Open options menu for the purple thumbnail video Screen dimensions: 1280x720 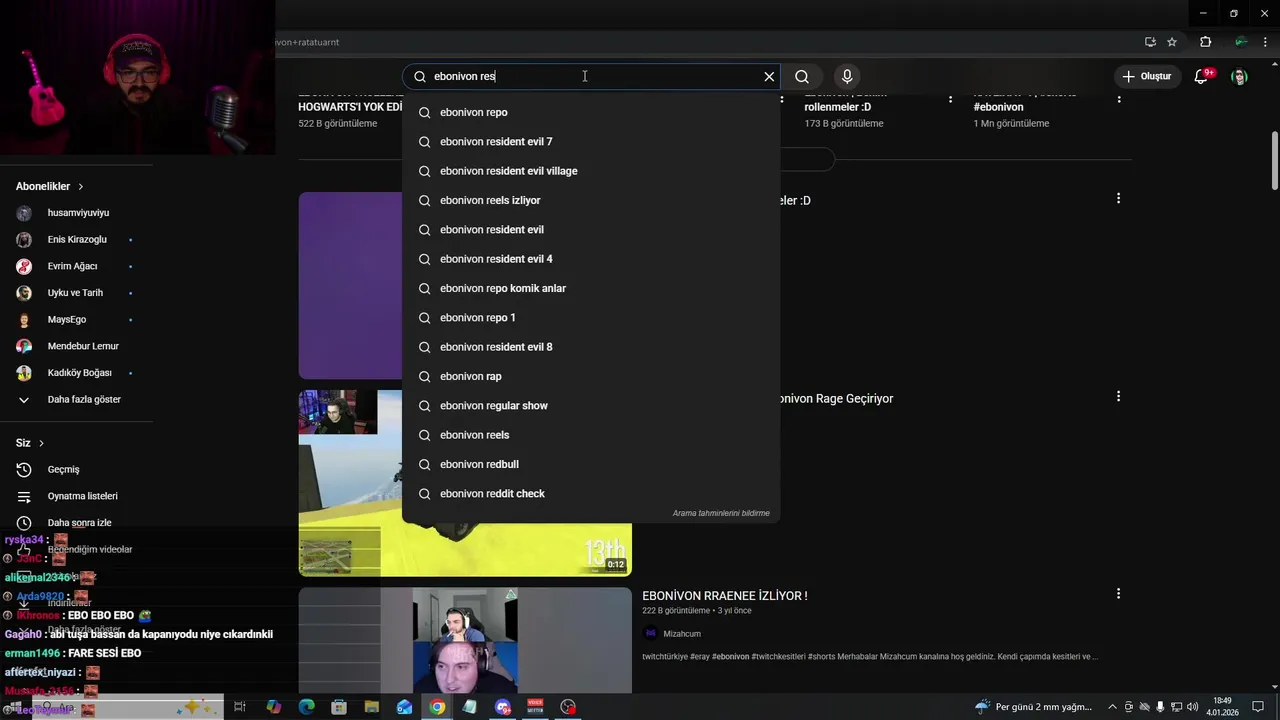pos(1118,199)
